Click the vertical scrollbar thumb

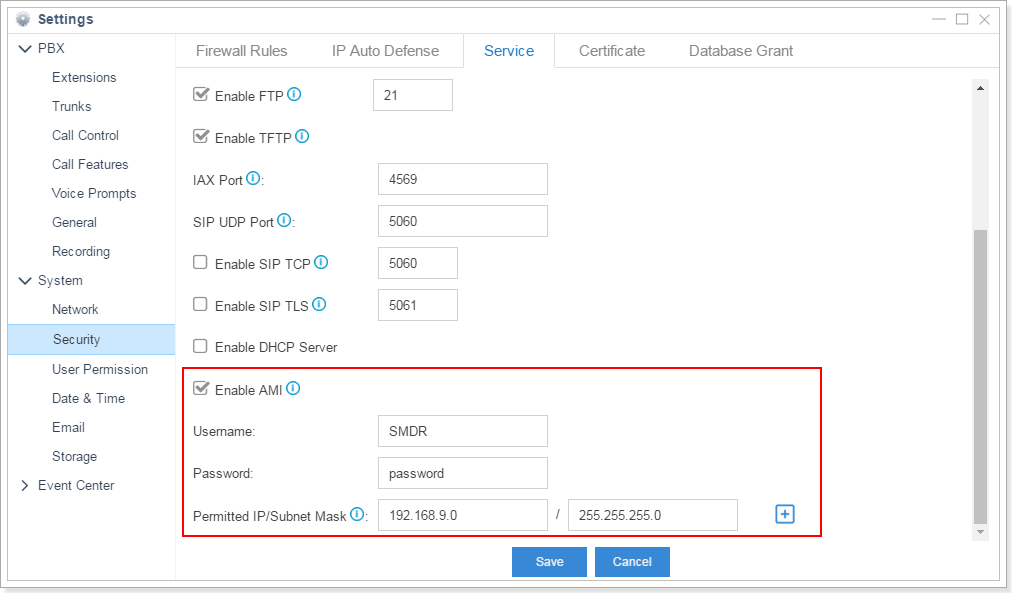(980, 375)
